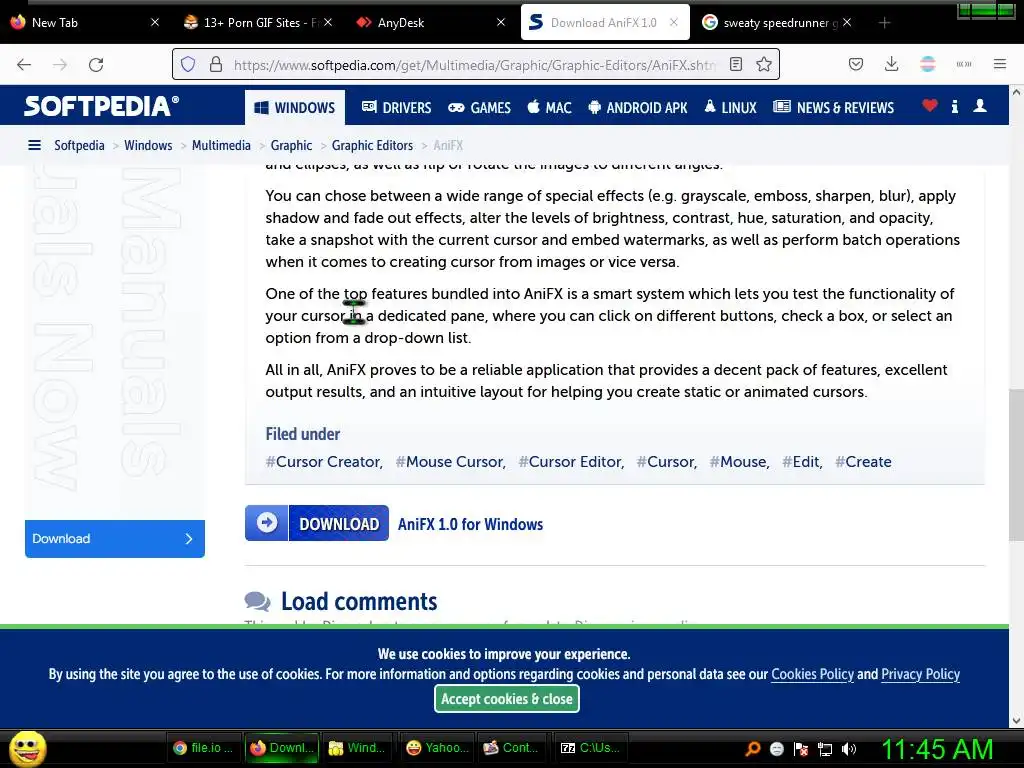
Task: Toggle reader view in address bar
Action: (736, 64)
